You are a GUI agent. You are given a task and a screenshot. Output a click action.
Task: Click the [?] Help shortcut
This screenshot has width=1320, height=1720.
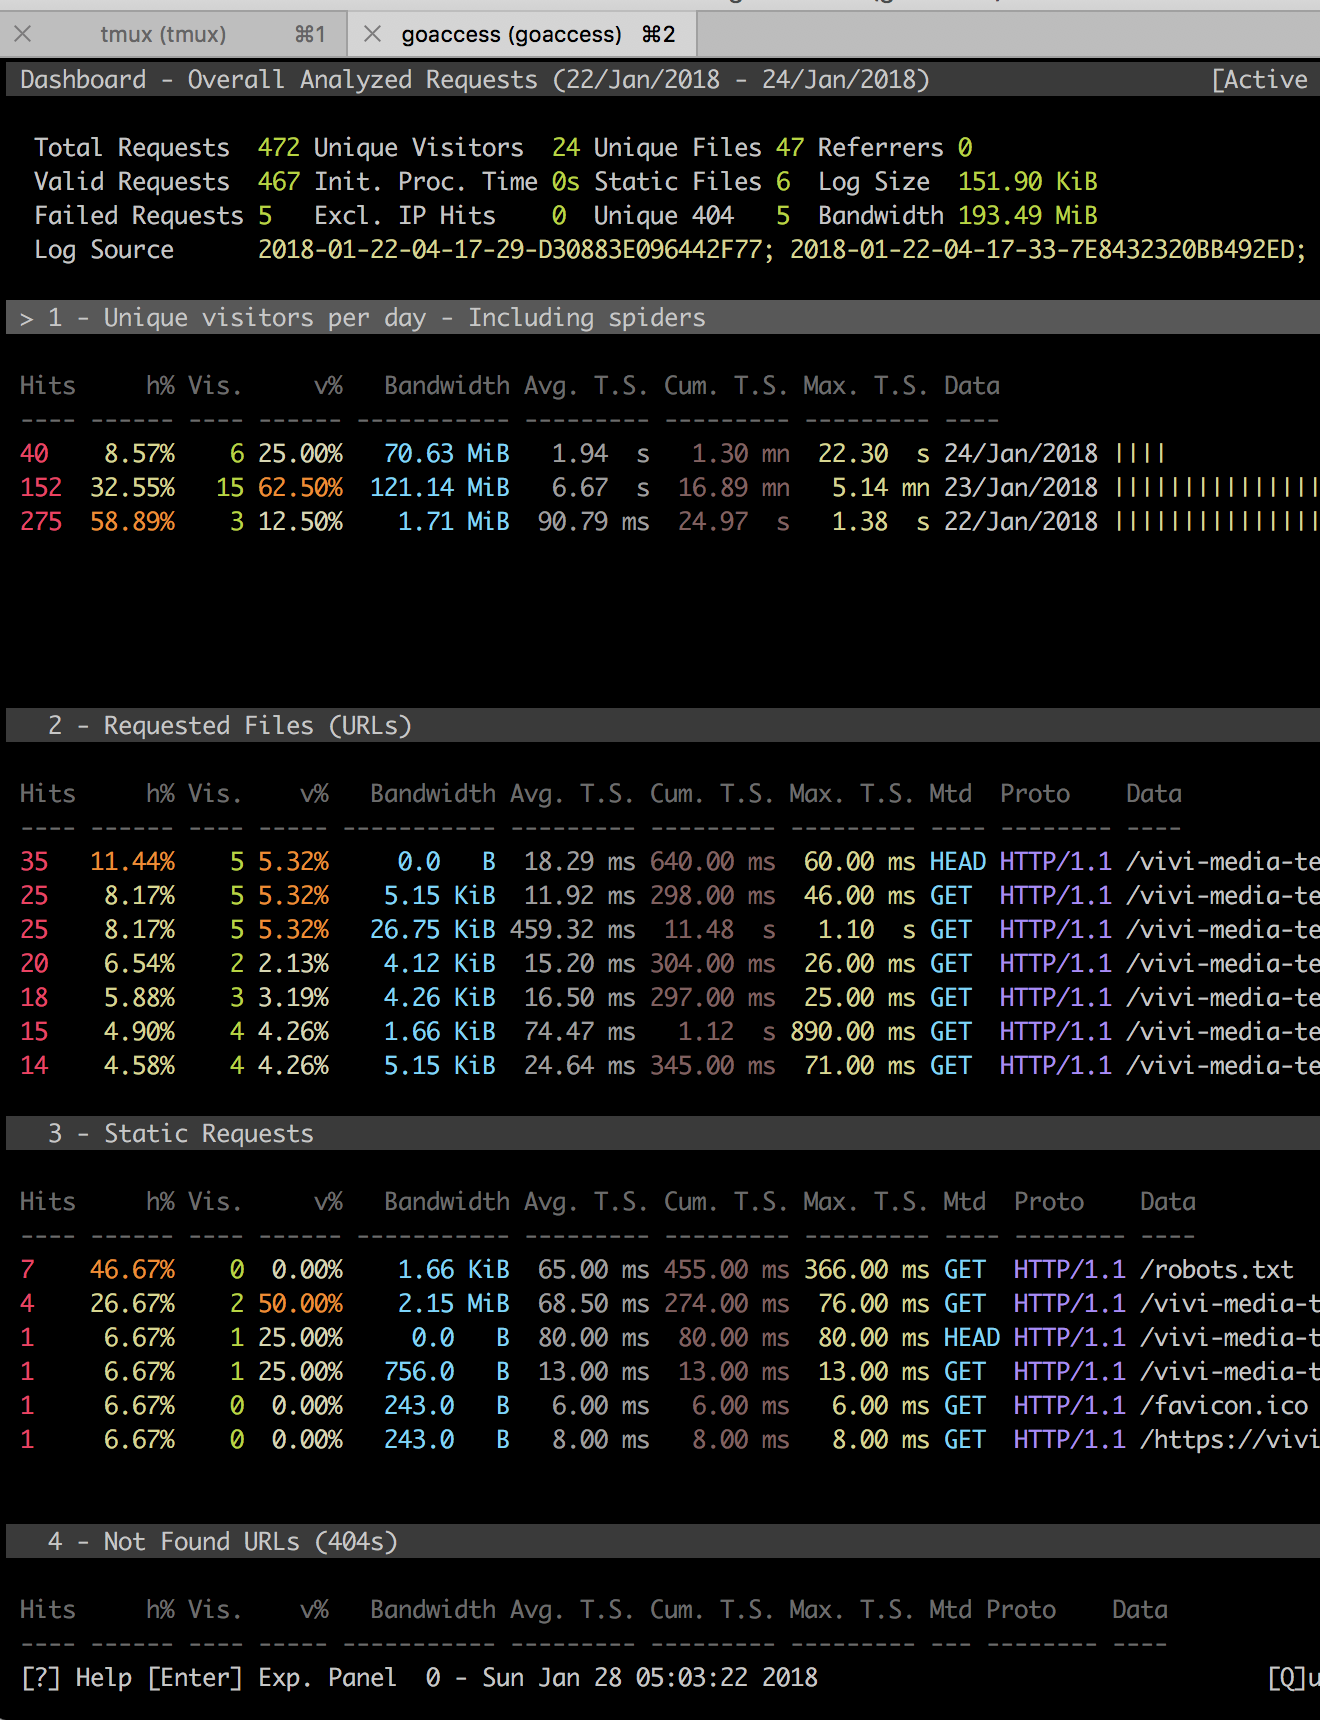pyautogui.click(x=76, y=1678)
